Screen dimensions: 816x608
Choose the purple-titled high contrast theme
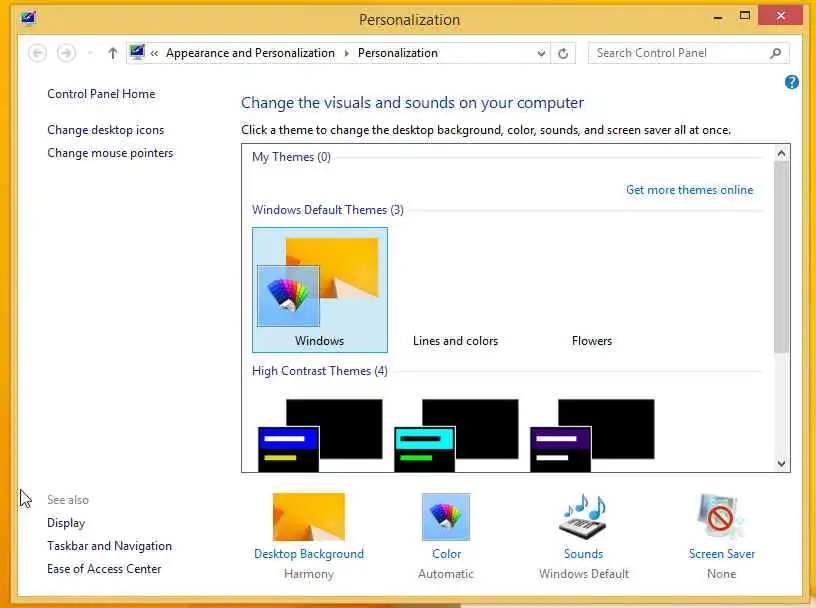tap(592, 435)
